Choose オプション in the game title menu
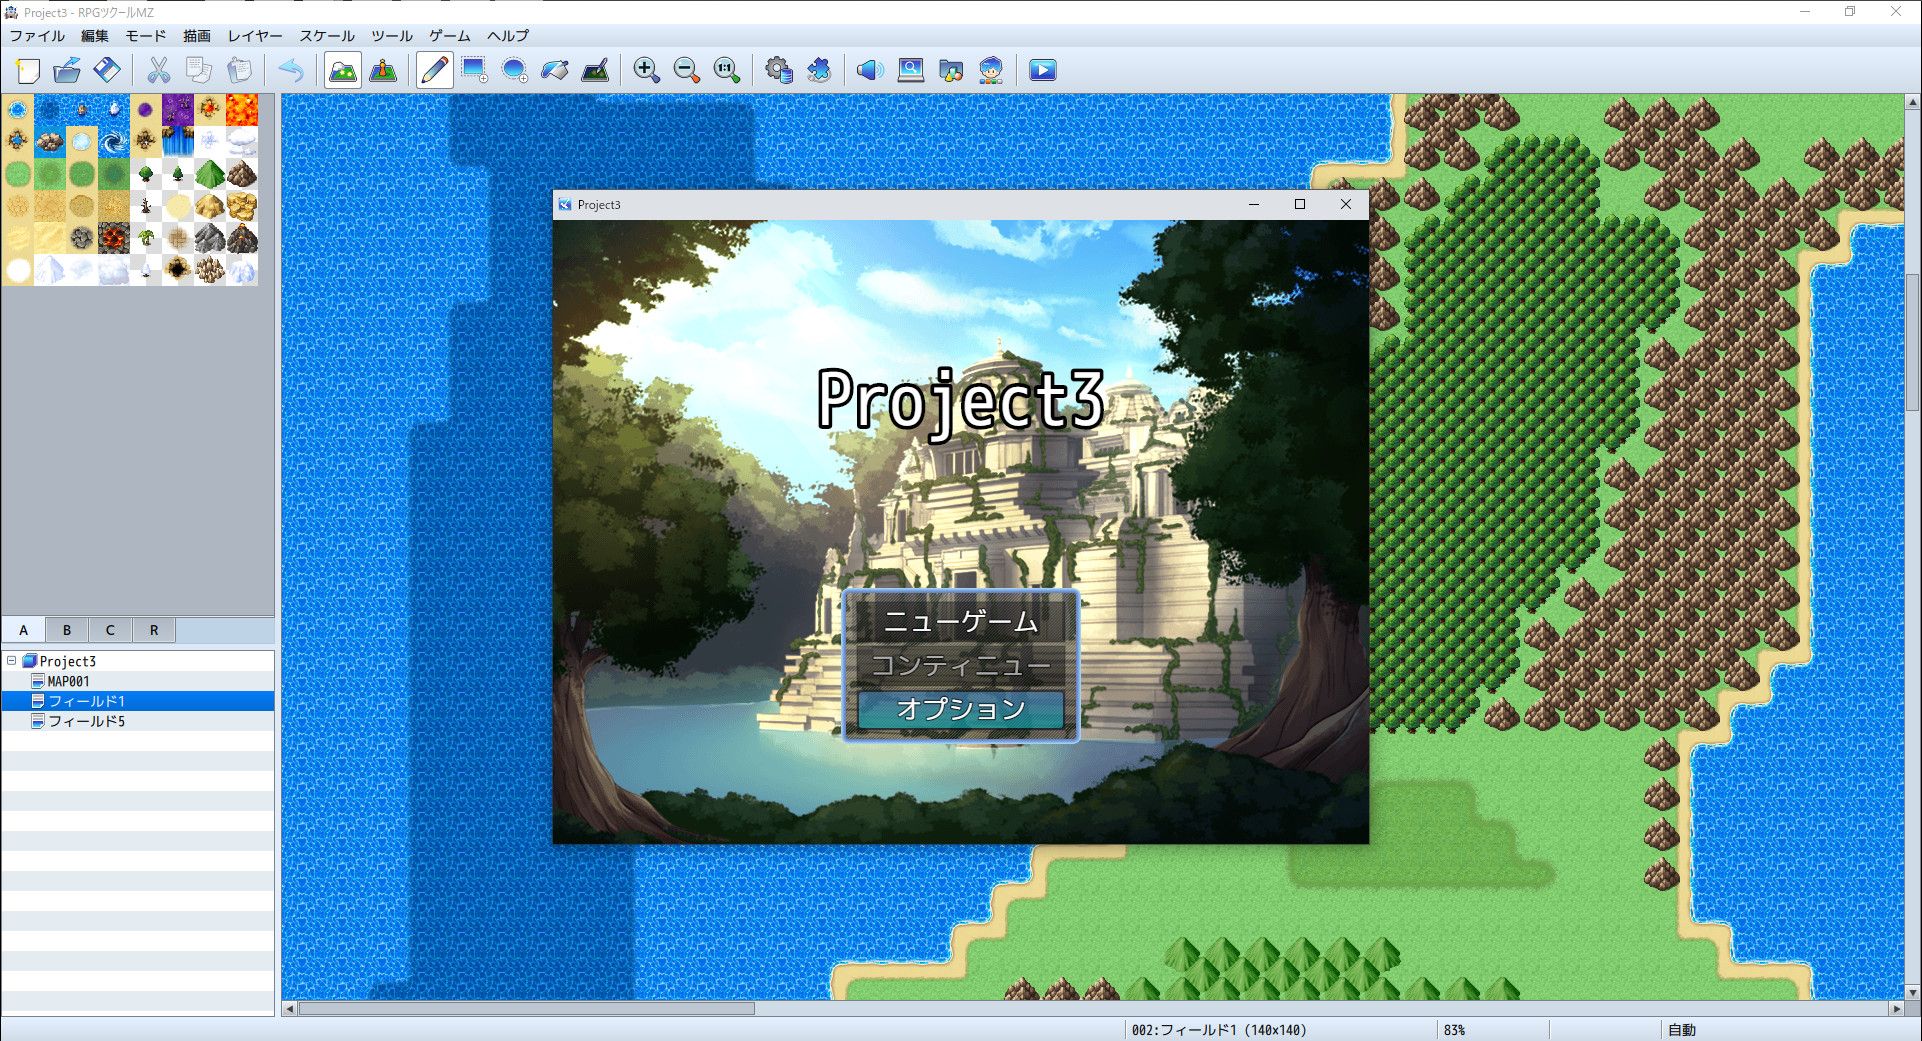Viewport: 1922px width, 1041px height. (959, 710)
